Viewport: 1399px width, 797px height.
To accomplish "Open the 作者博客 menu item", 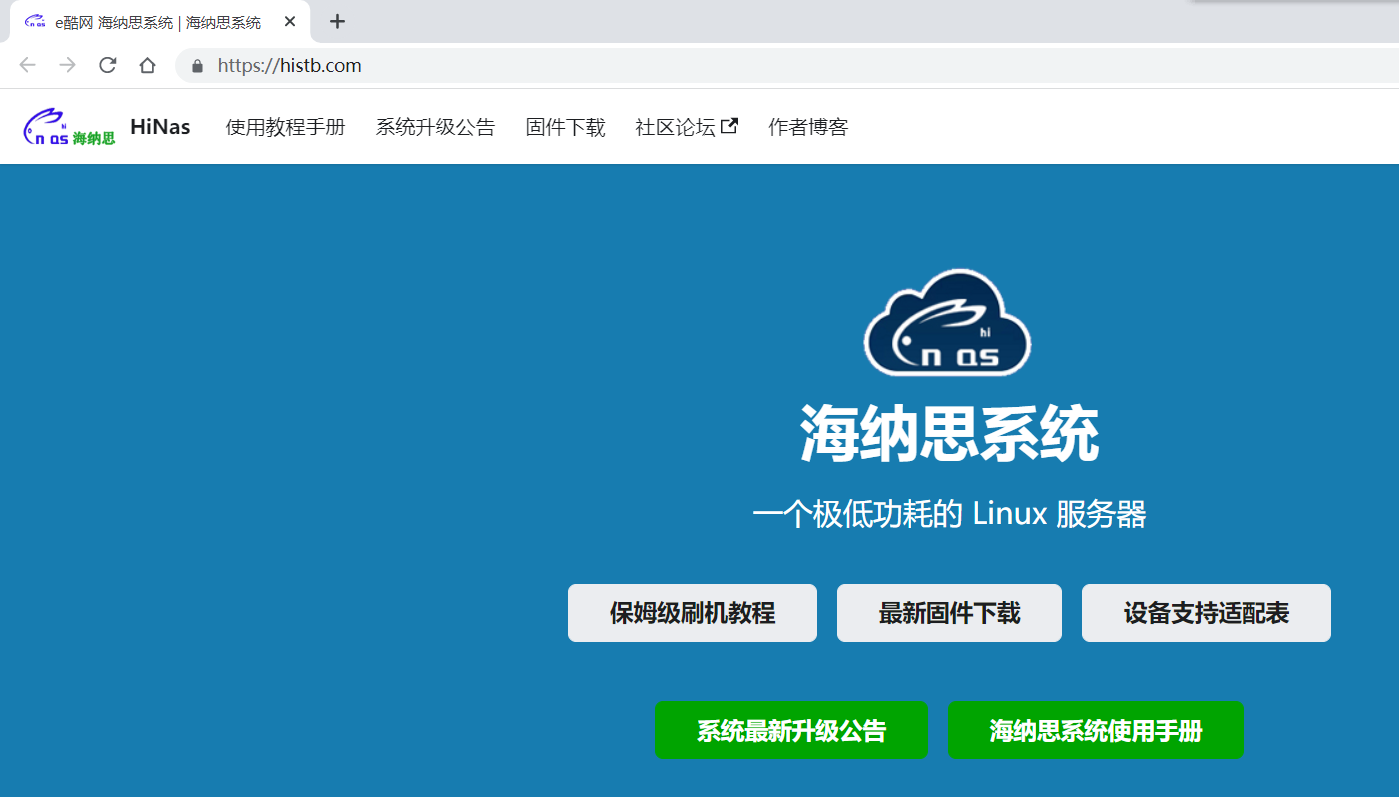I will 808,127.
